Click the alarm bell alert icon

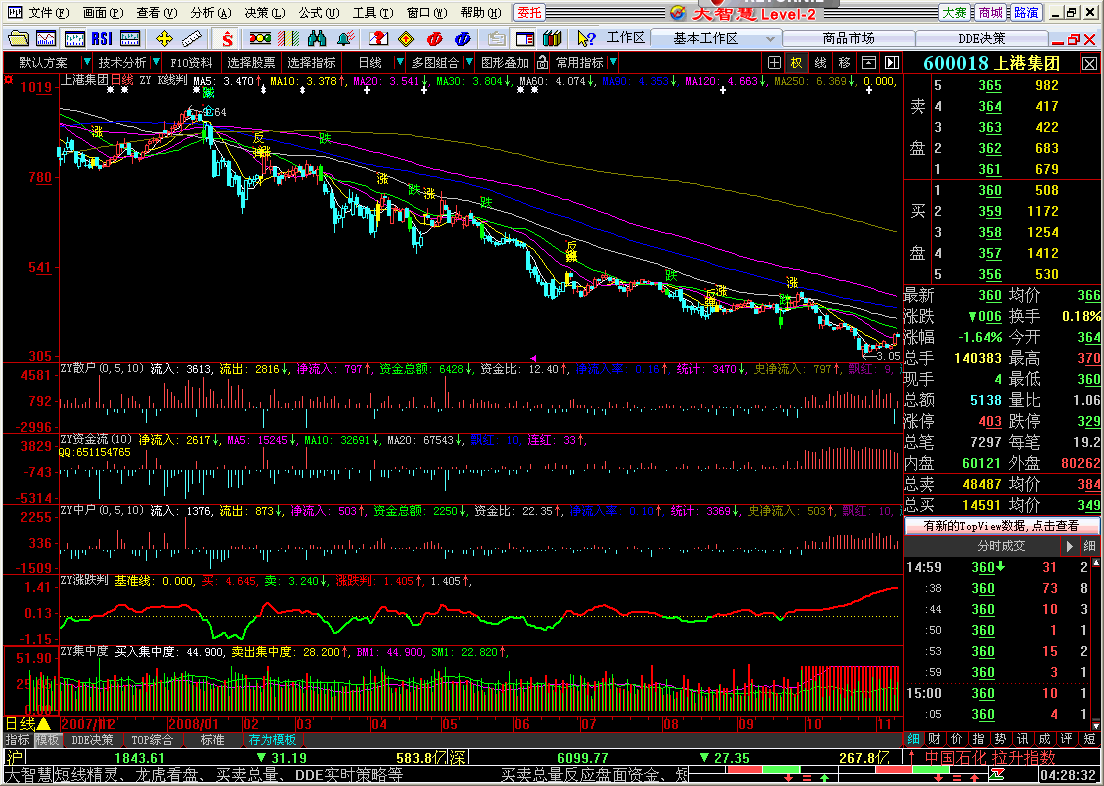(x=345, y=38)
